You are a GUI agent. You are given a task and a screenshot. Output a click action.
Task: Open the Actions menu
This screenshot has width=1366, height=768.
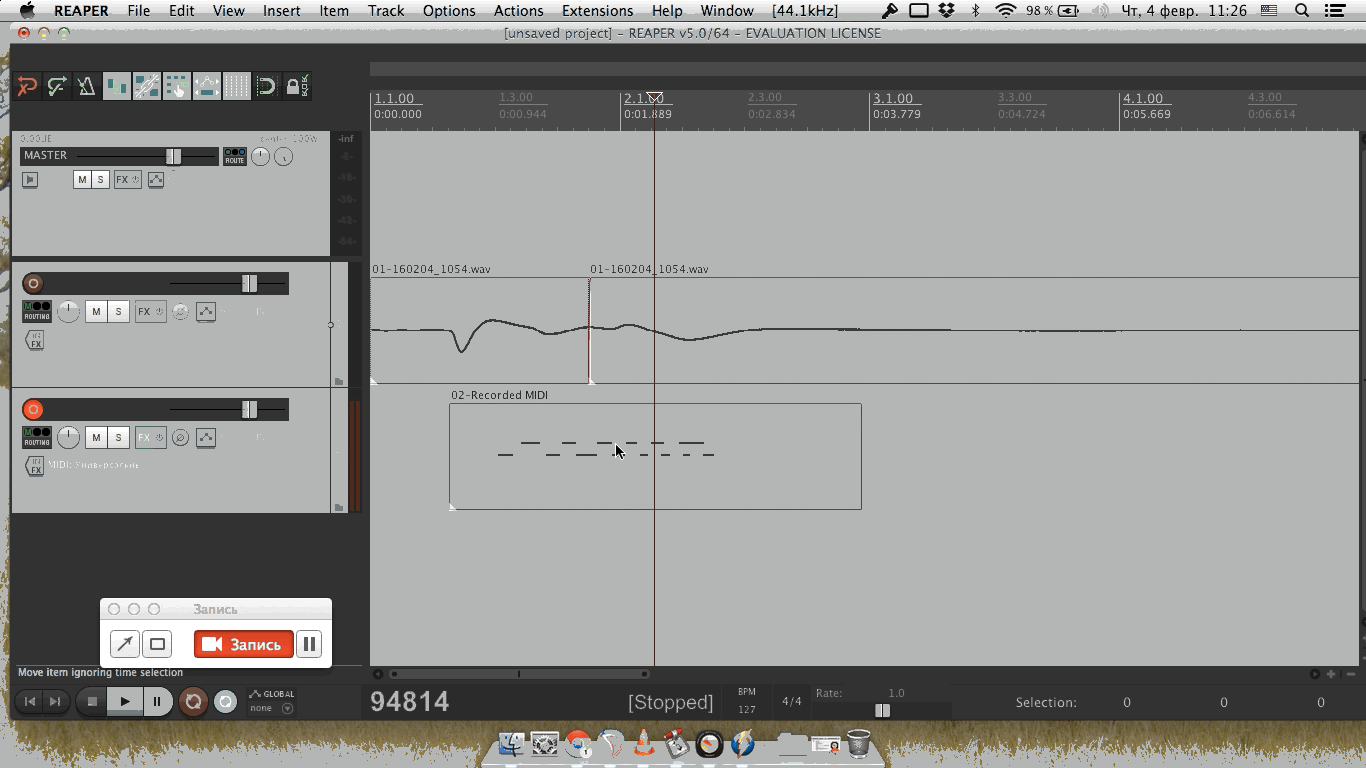[519, 11]
